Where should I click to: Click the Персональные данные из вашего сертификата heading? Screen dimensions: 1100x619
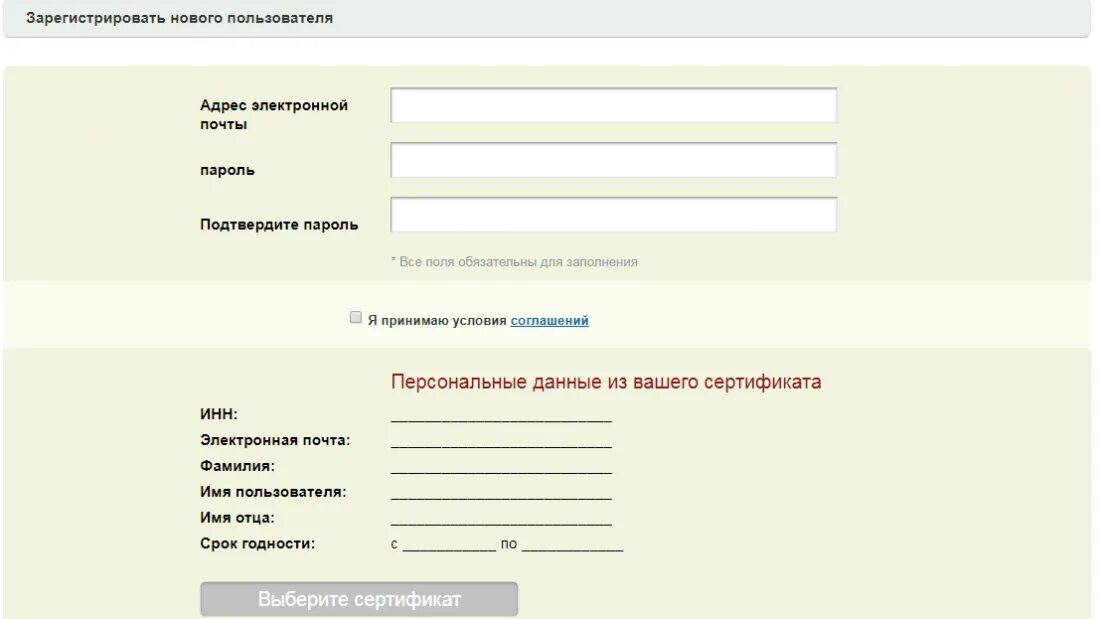[606, 382]
